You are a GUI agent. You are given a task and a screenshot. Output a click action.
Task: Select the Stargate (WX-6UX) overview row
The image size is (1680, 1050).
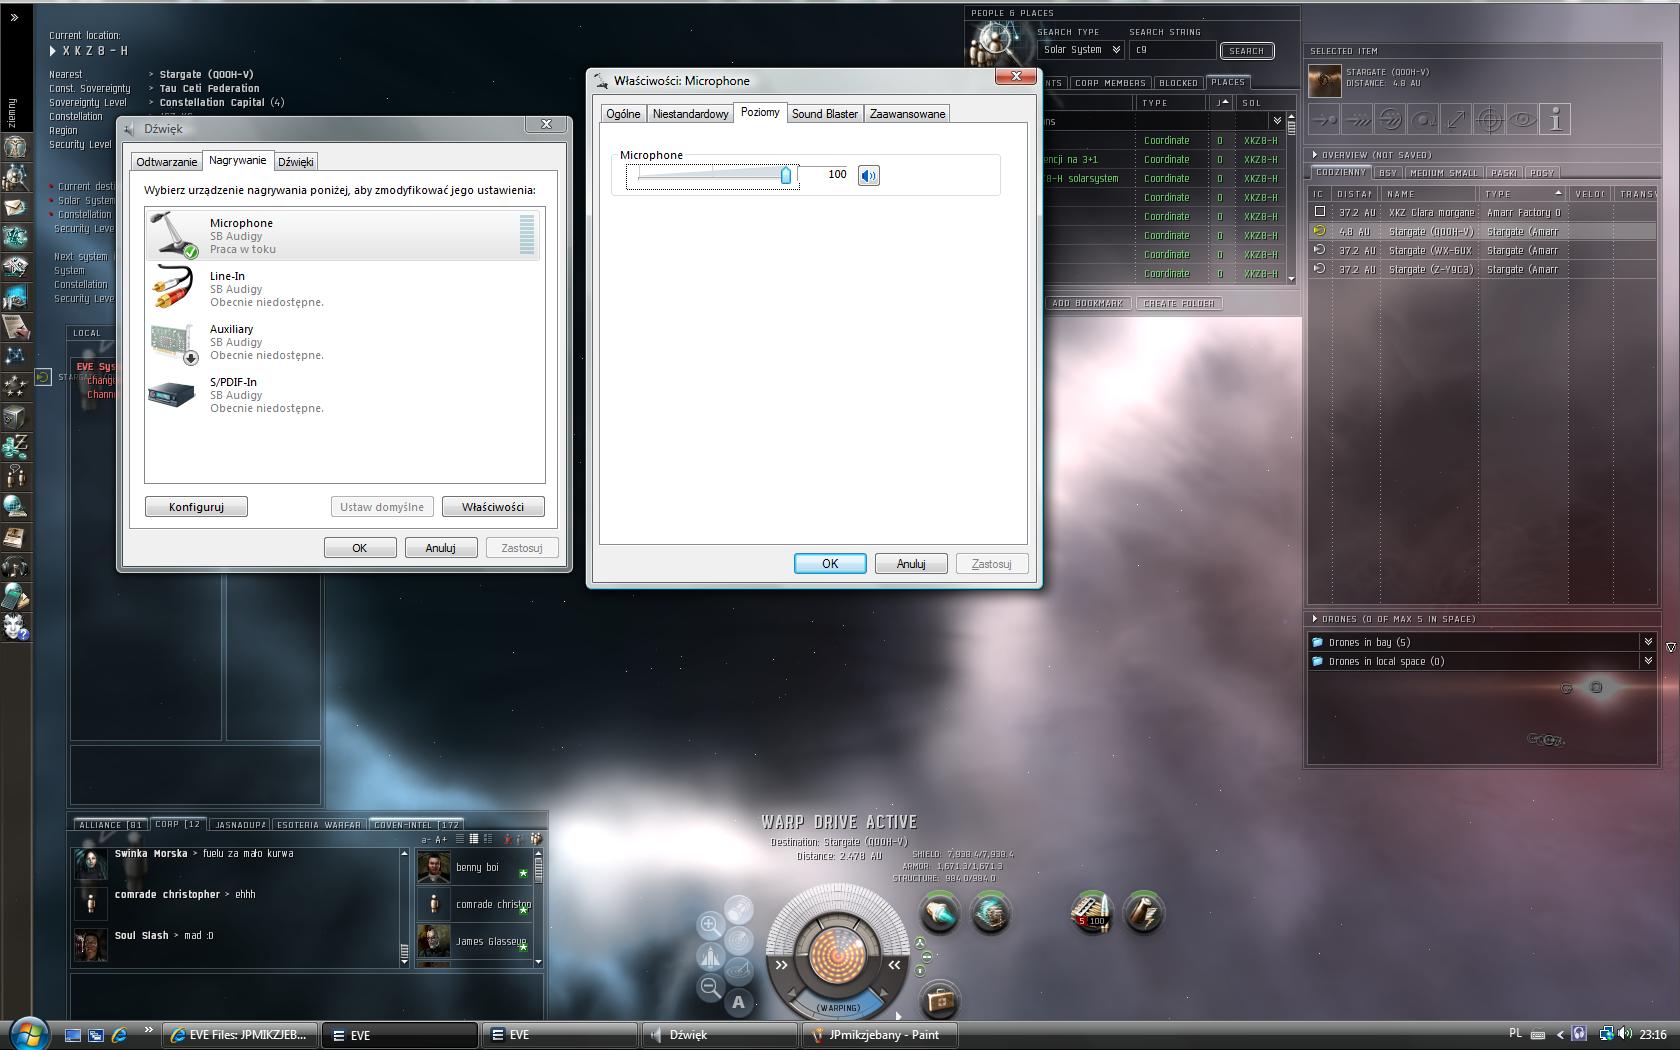click(x=1482, y=250)
